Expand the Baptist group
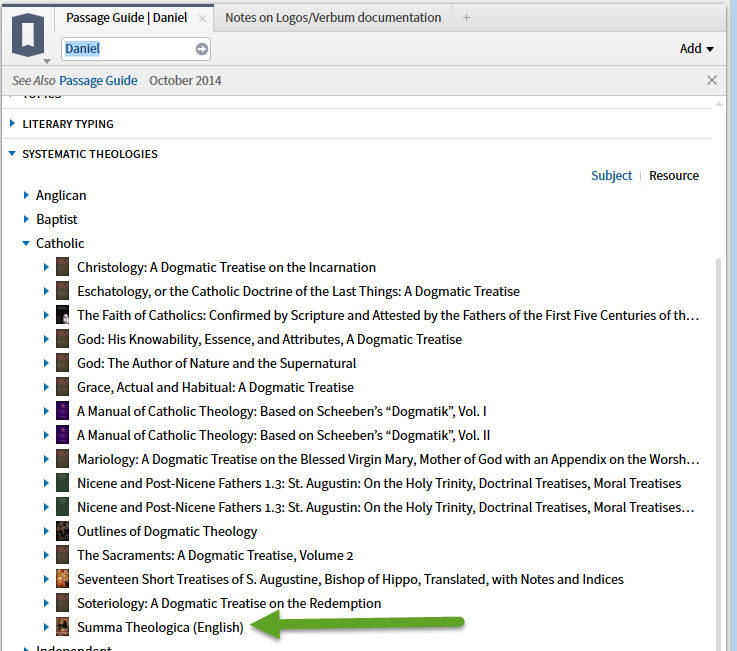 26,219
